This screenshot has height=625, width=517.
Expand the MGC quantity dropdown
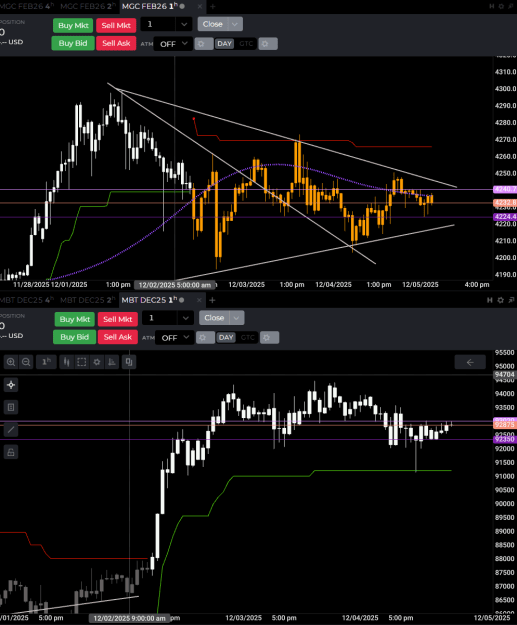click(x=184, y=24)
